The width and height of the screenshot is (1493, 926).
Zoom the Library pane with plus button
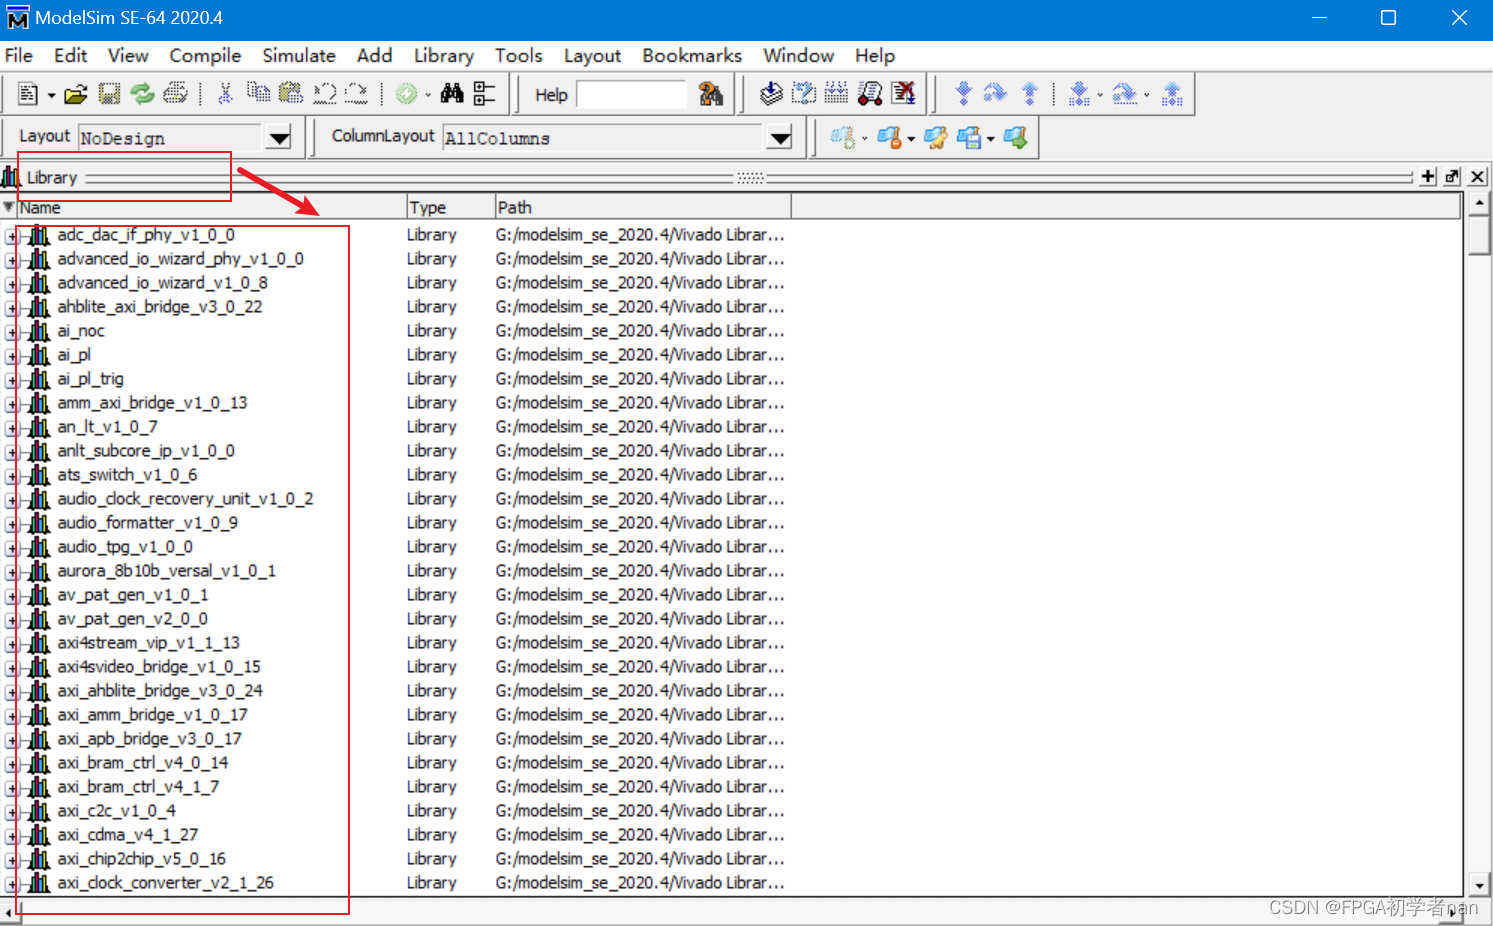(1428, 177)
